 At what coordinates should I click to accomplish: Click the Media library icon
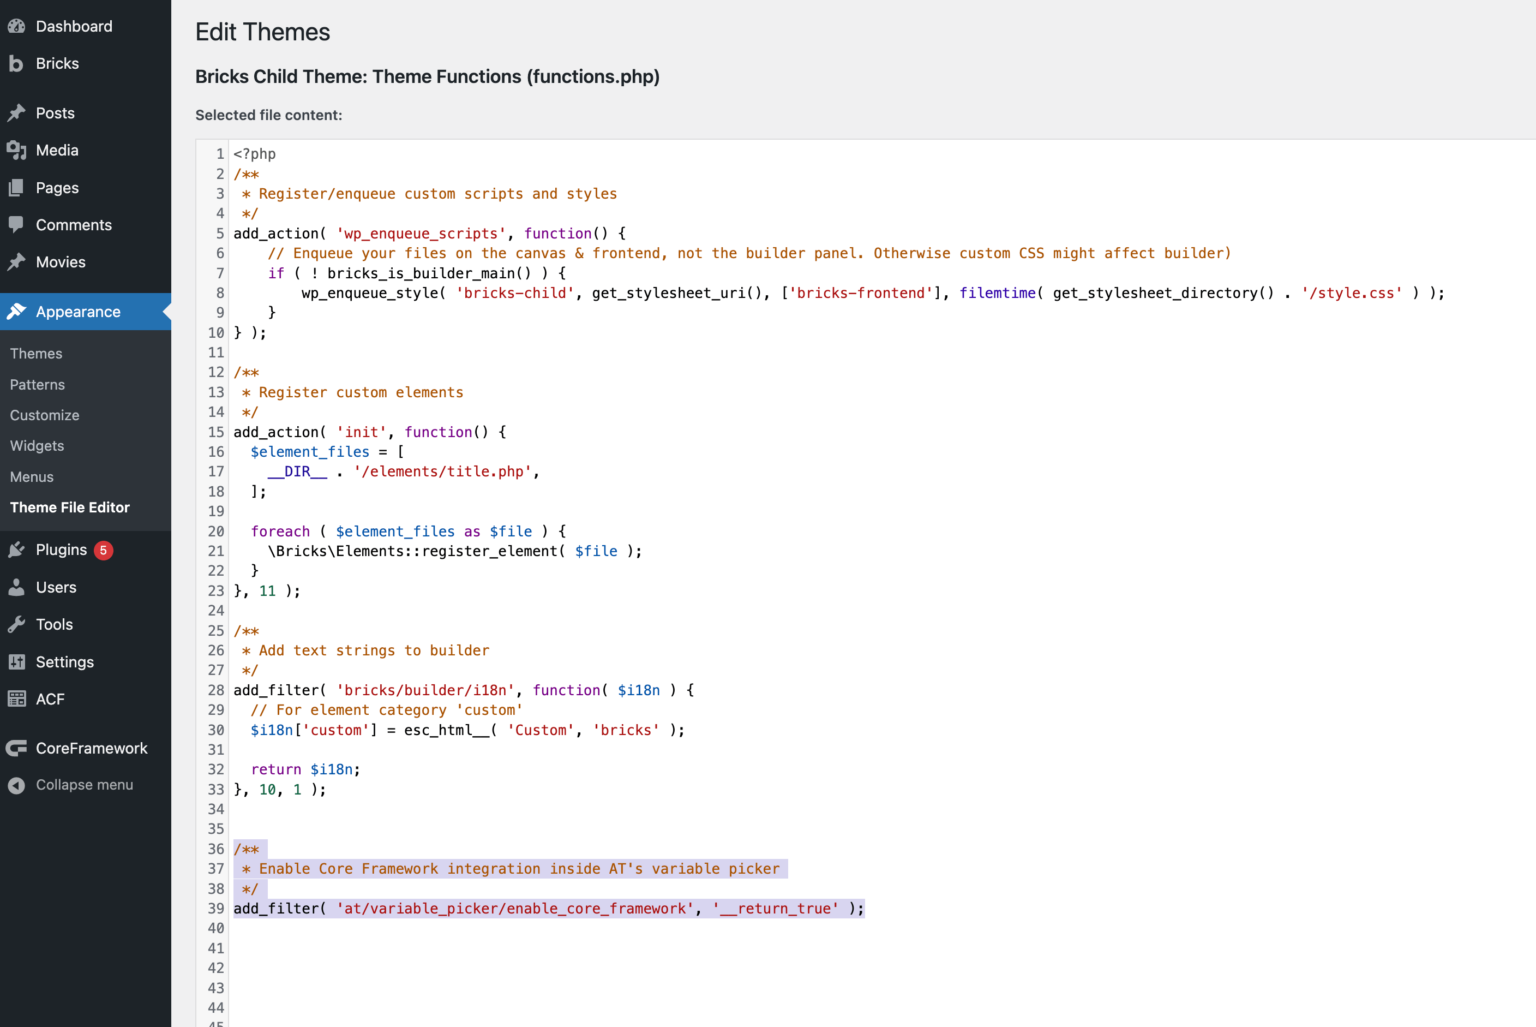pyautogui.click(x=17, y=150)
